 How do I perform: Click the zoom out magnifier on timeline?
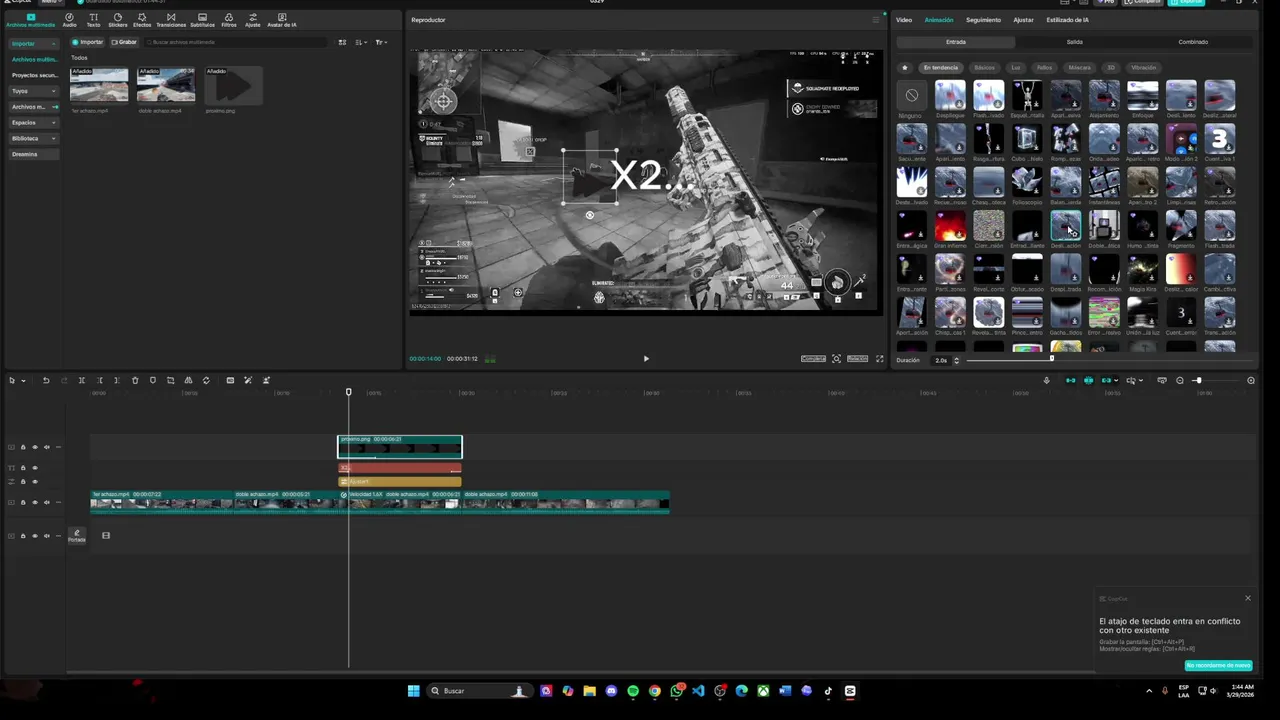point(1180,380)
